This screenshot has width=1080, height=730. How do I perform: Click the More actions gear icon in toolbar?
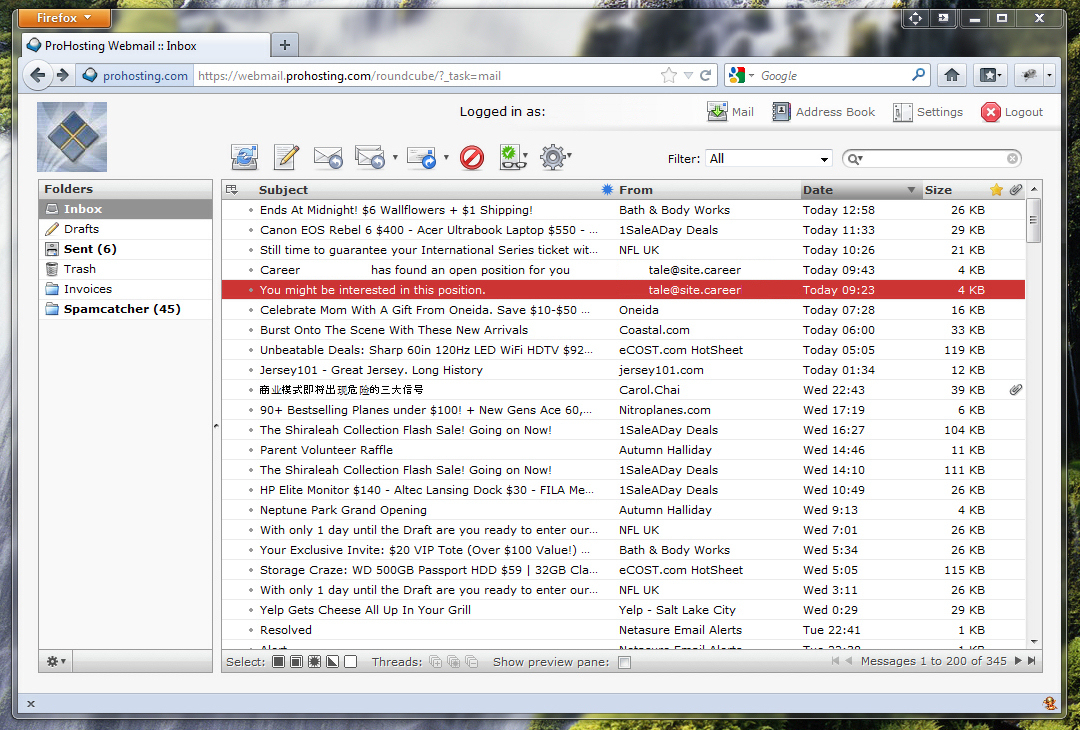click(552, 157)
